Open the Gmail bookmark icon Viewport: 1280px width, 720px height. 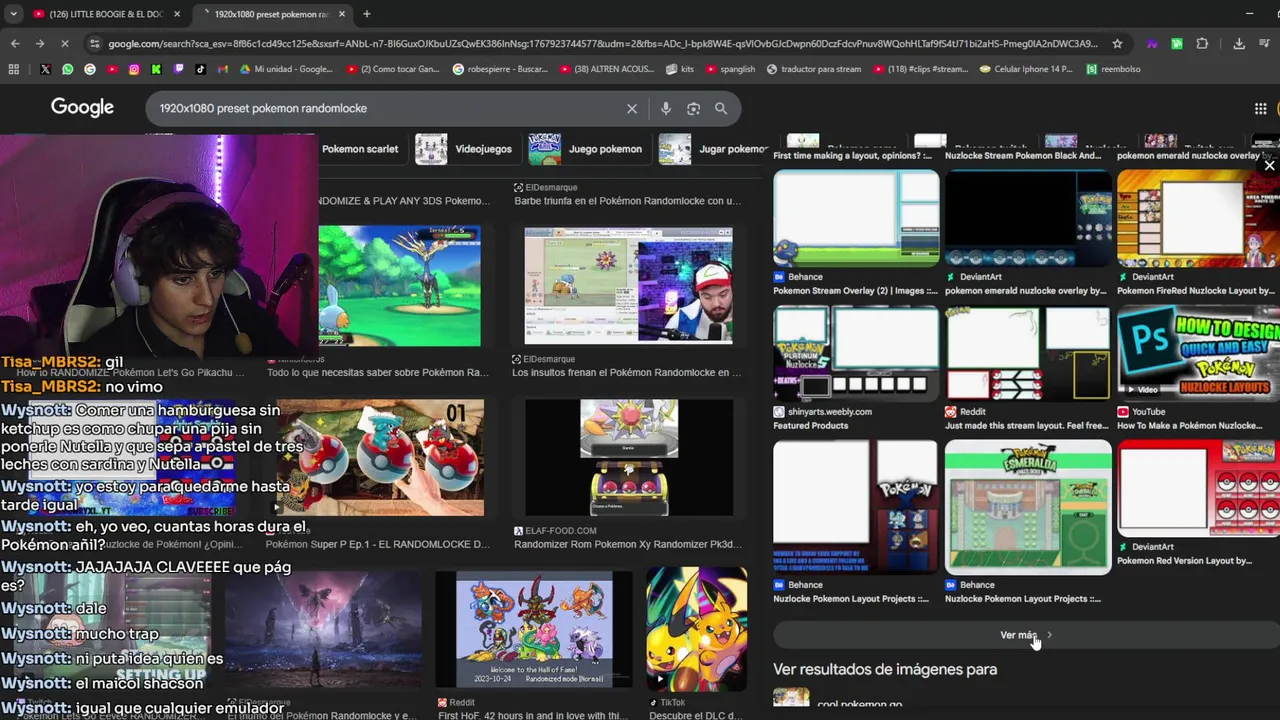[x=222, y=69]
